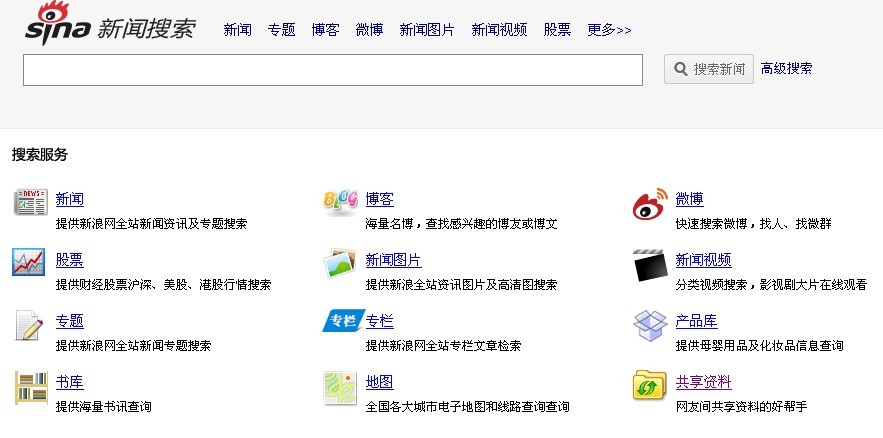The width and height of the screenshot is (883, 438).
Task: Click description 提供财经股票沪深、美股、港股行情搜索
Action: 163,284
